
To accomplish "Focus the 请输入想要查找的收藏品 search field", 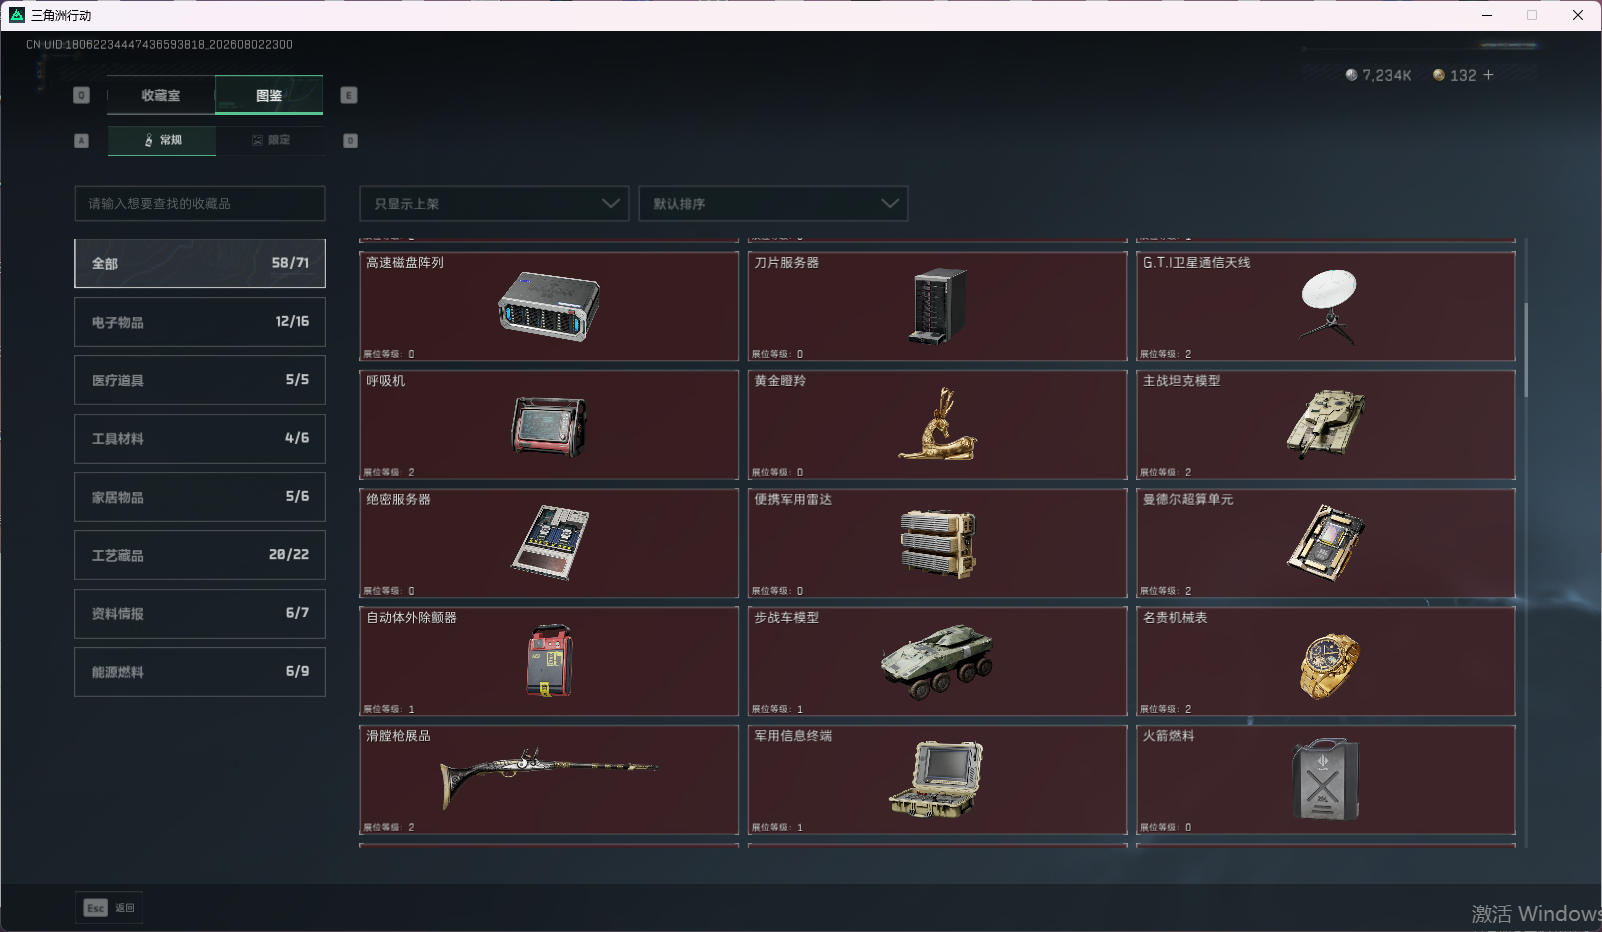I will [x=200, y=204].
